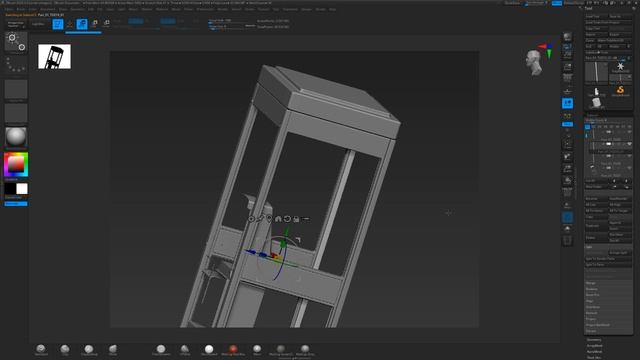Open the alpha selector square
This screenshot has width=640, height=360.
click(16, 89)
